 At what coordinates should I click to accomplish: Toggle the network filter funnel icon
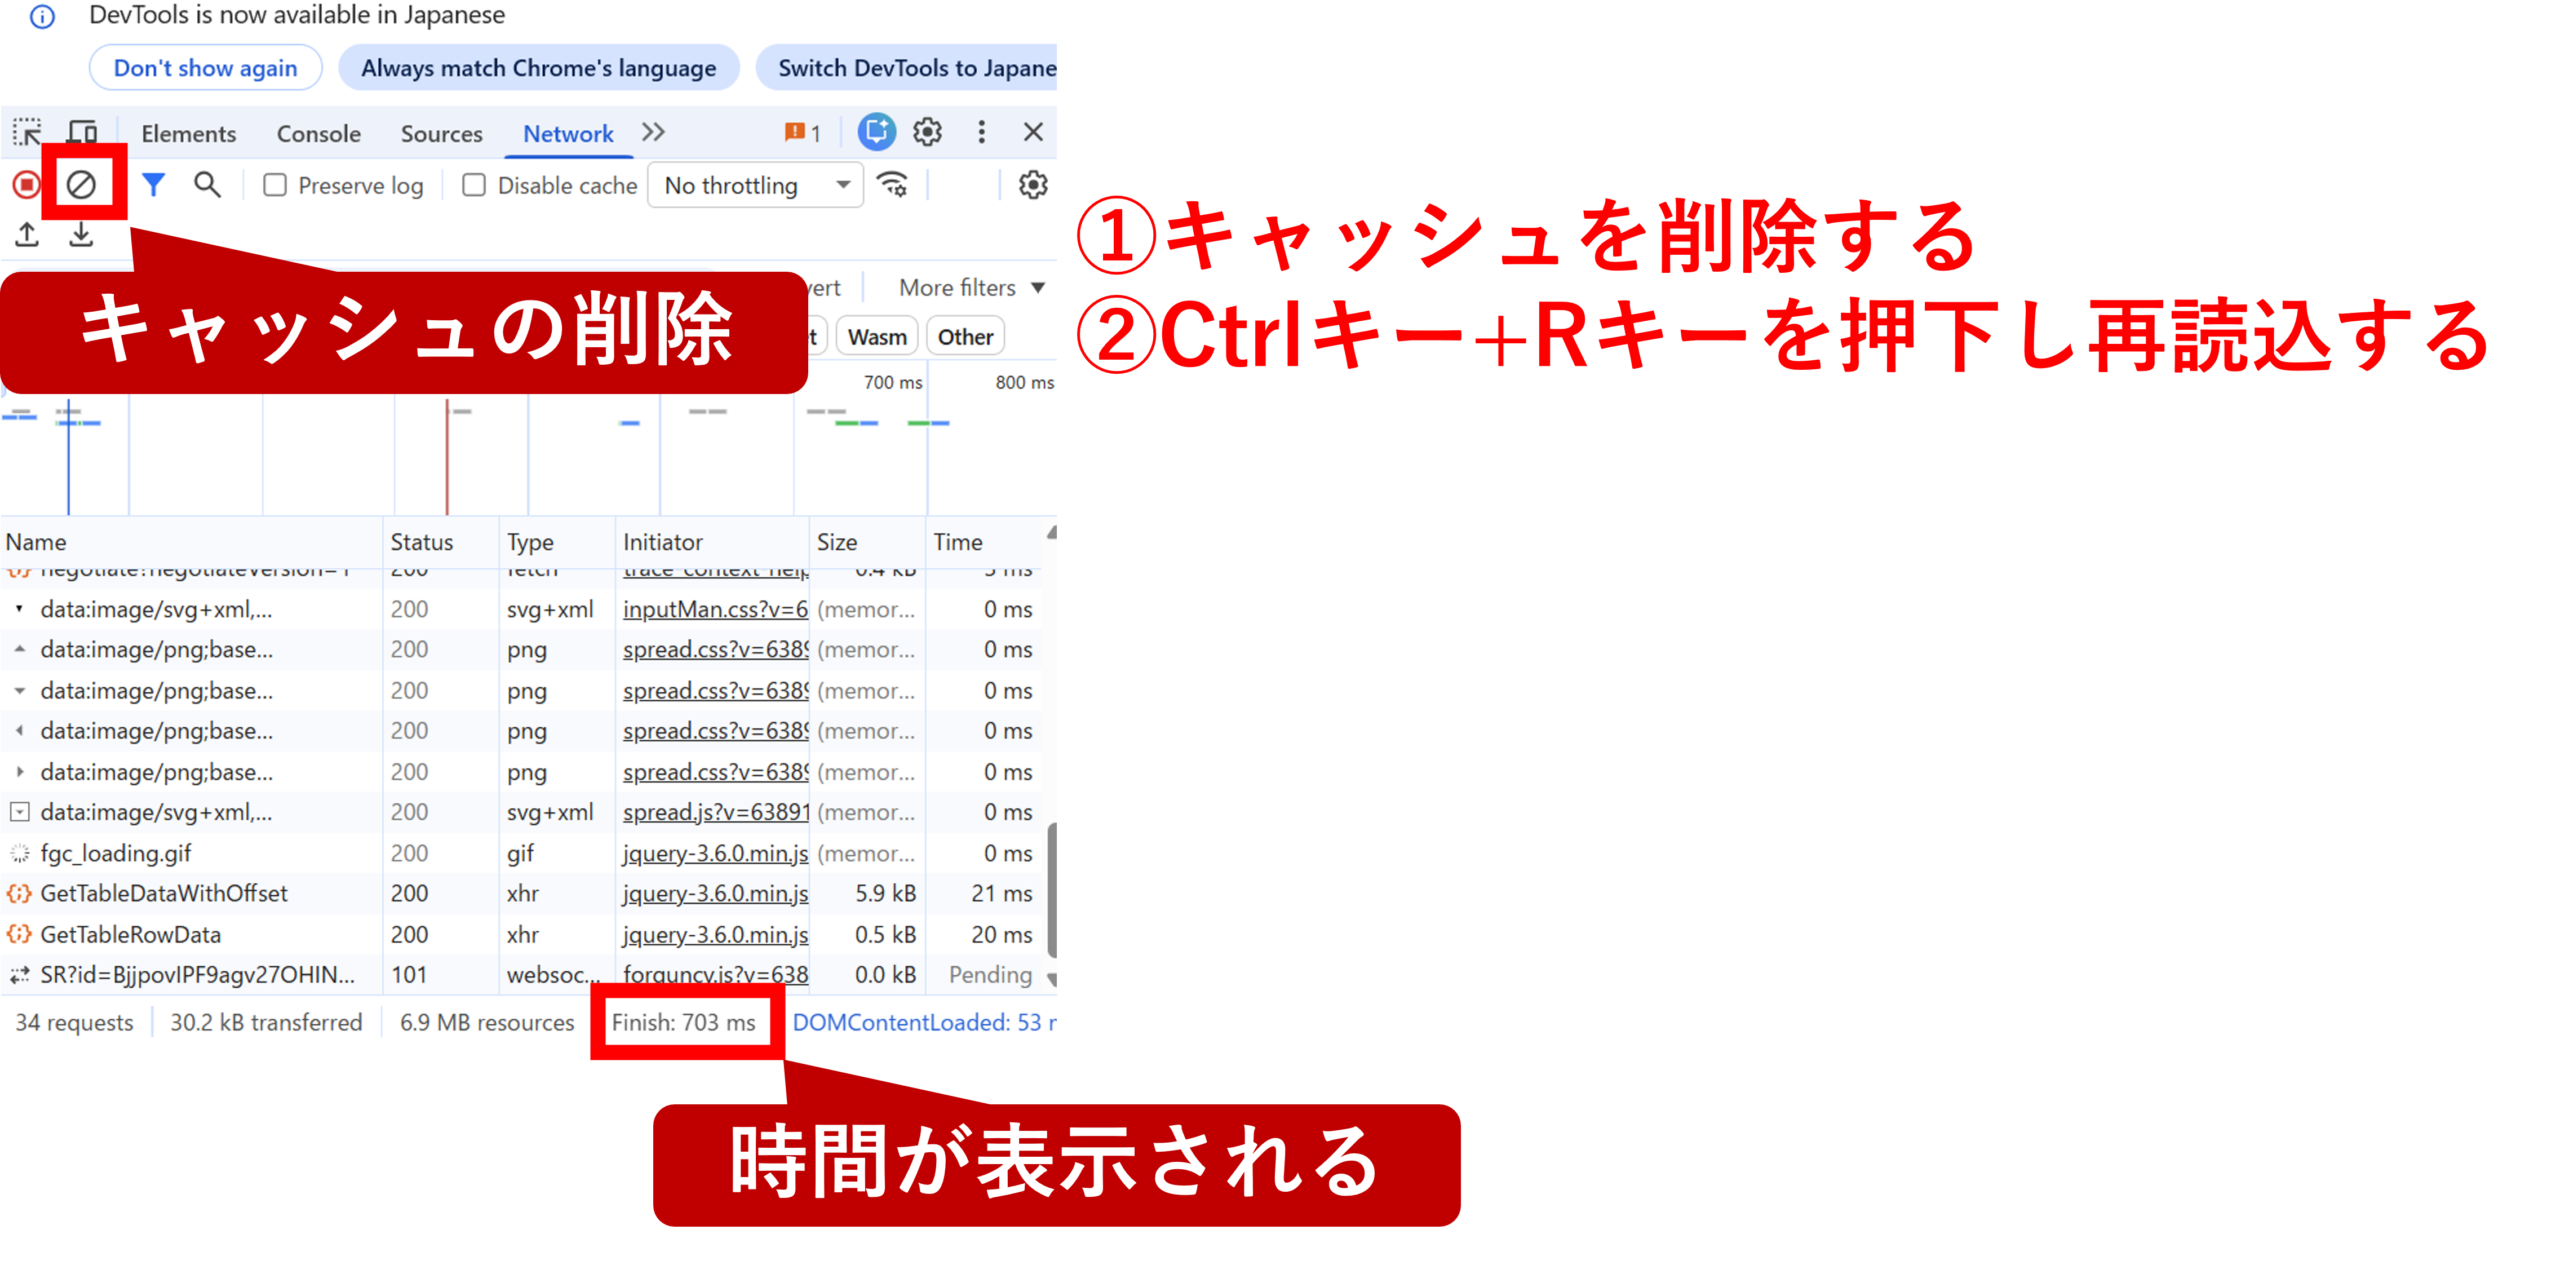click(x=153, y=185)
